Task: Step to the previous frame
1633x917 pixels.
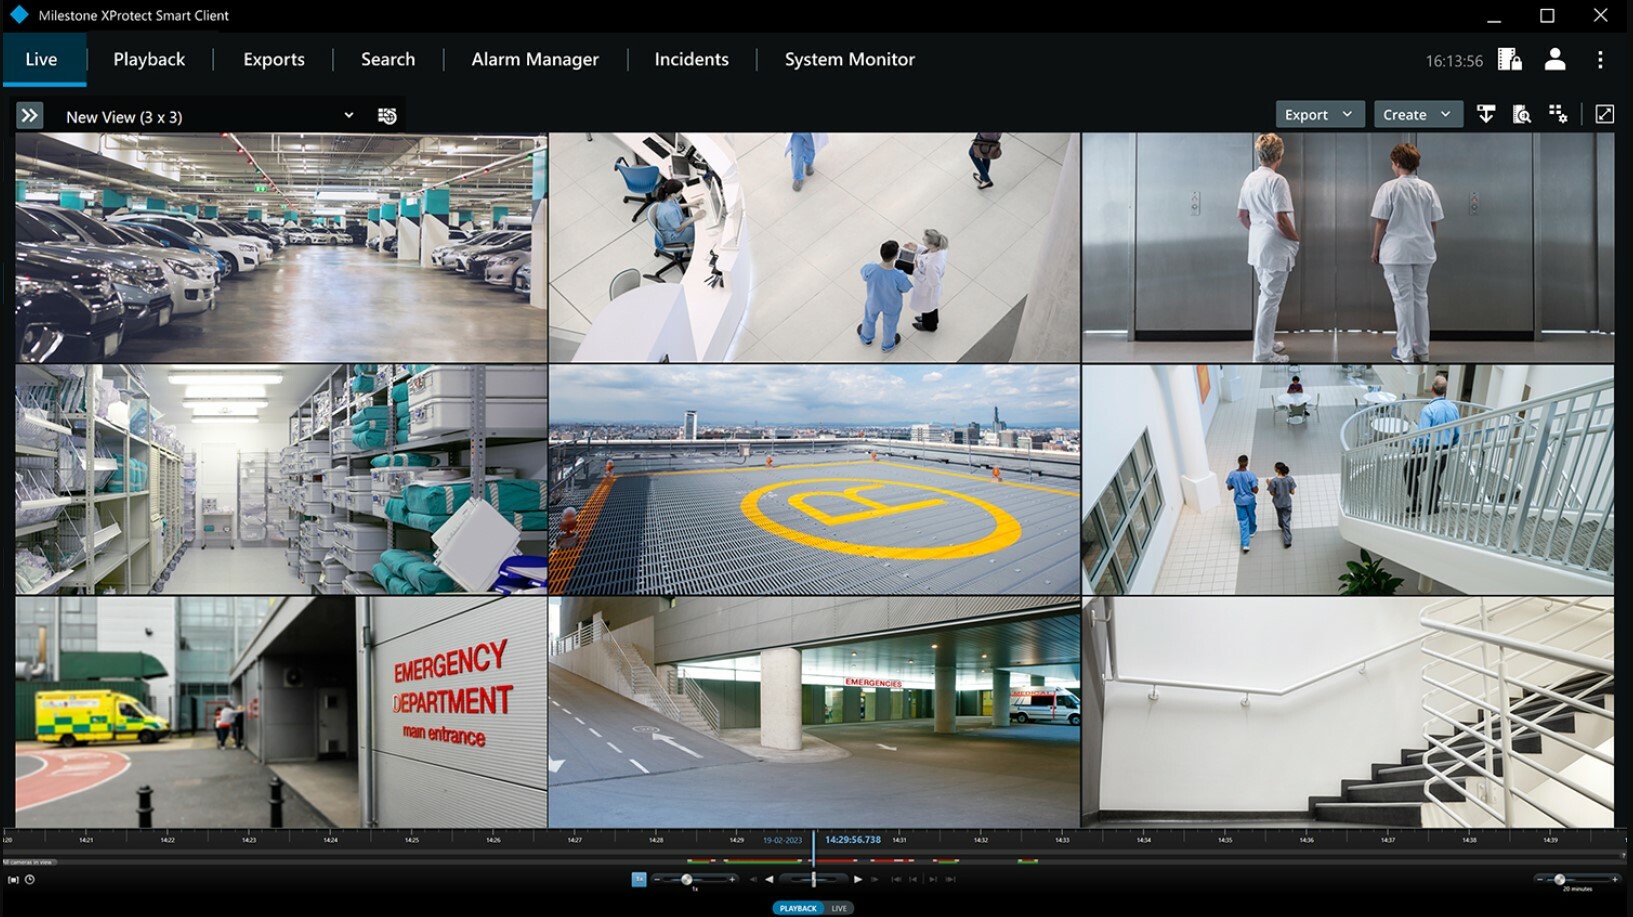Action: (752, 879)
